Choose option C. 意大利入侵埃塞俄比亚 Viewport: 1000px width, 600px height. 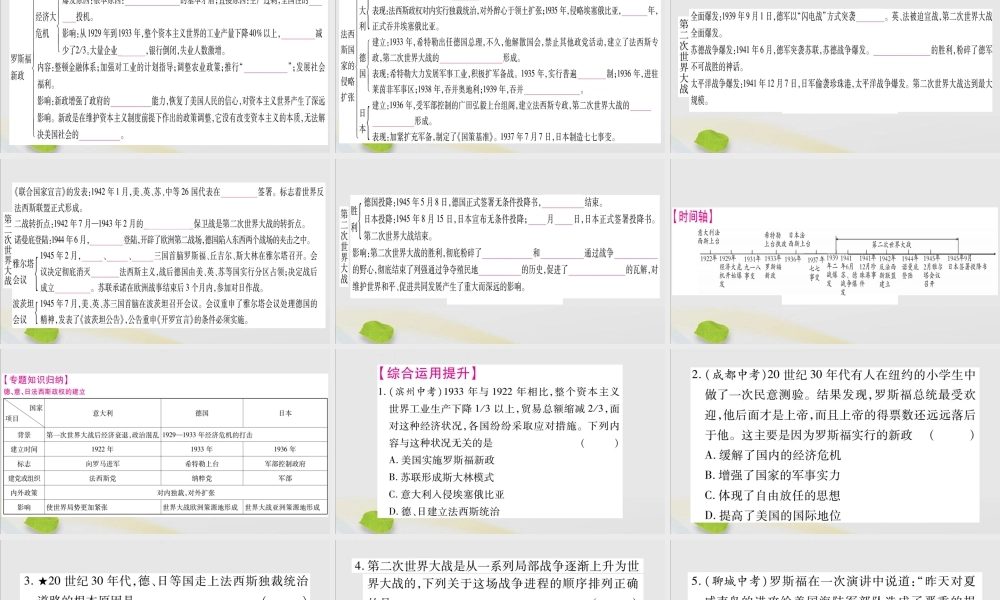click(x=446, y=494)
